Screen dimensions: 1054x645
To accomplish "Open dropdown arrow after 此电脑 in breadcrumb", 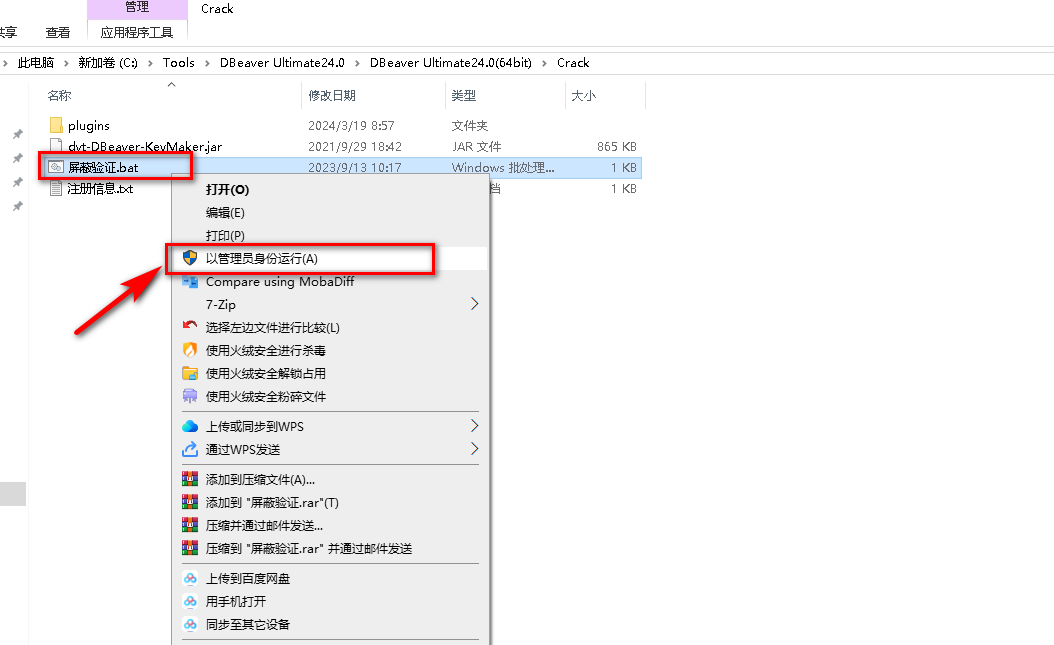I will pyautogui.click(x=66, y=63).
